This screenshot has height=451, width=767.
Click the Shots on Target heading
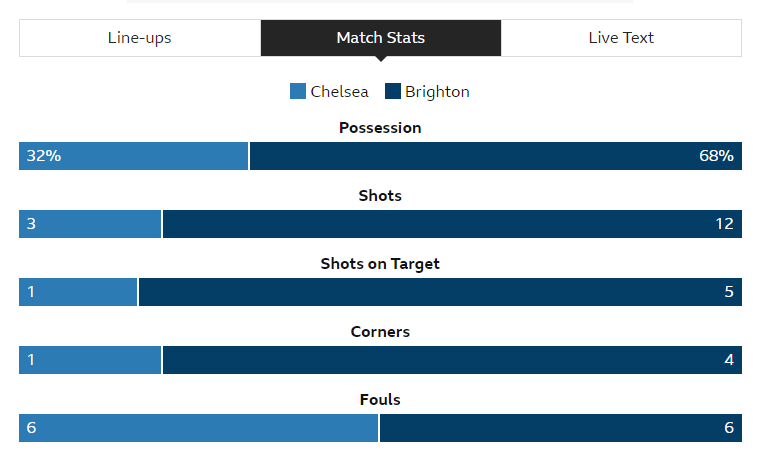(x=380, y=264)
